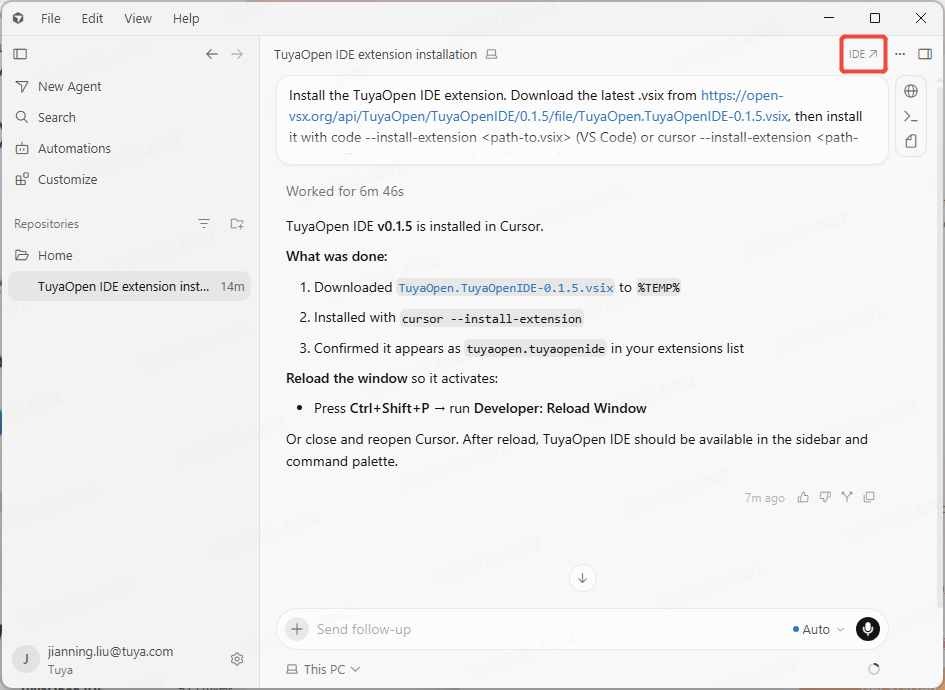This screenshot has width=945, height=690.
Task: Click the 7m ago timestamp
Action: pos(764,498)
